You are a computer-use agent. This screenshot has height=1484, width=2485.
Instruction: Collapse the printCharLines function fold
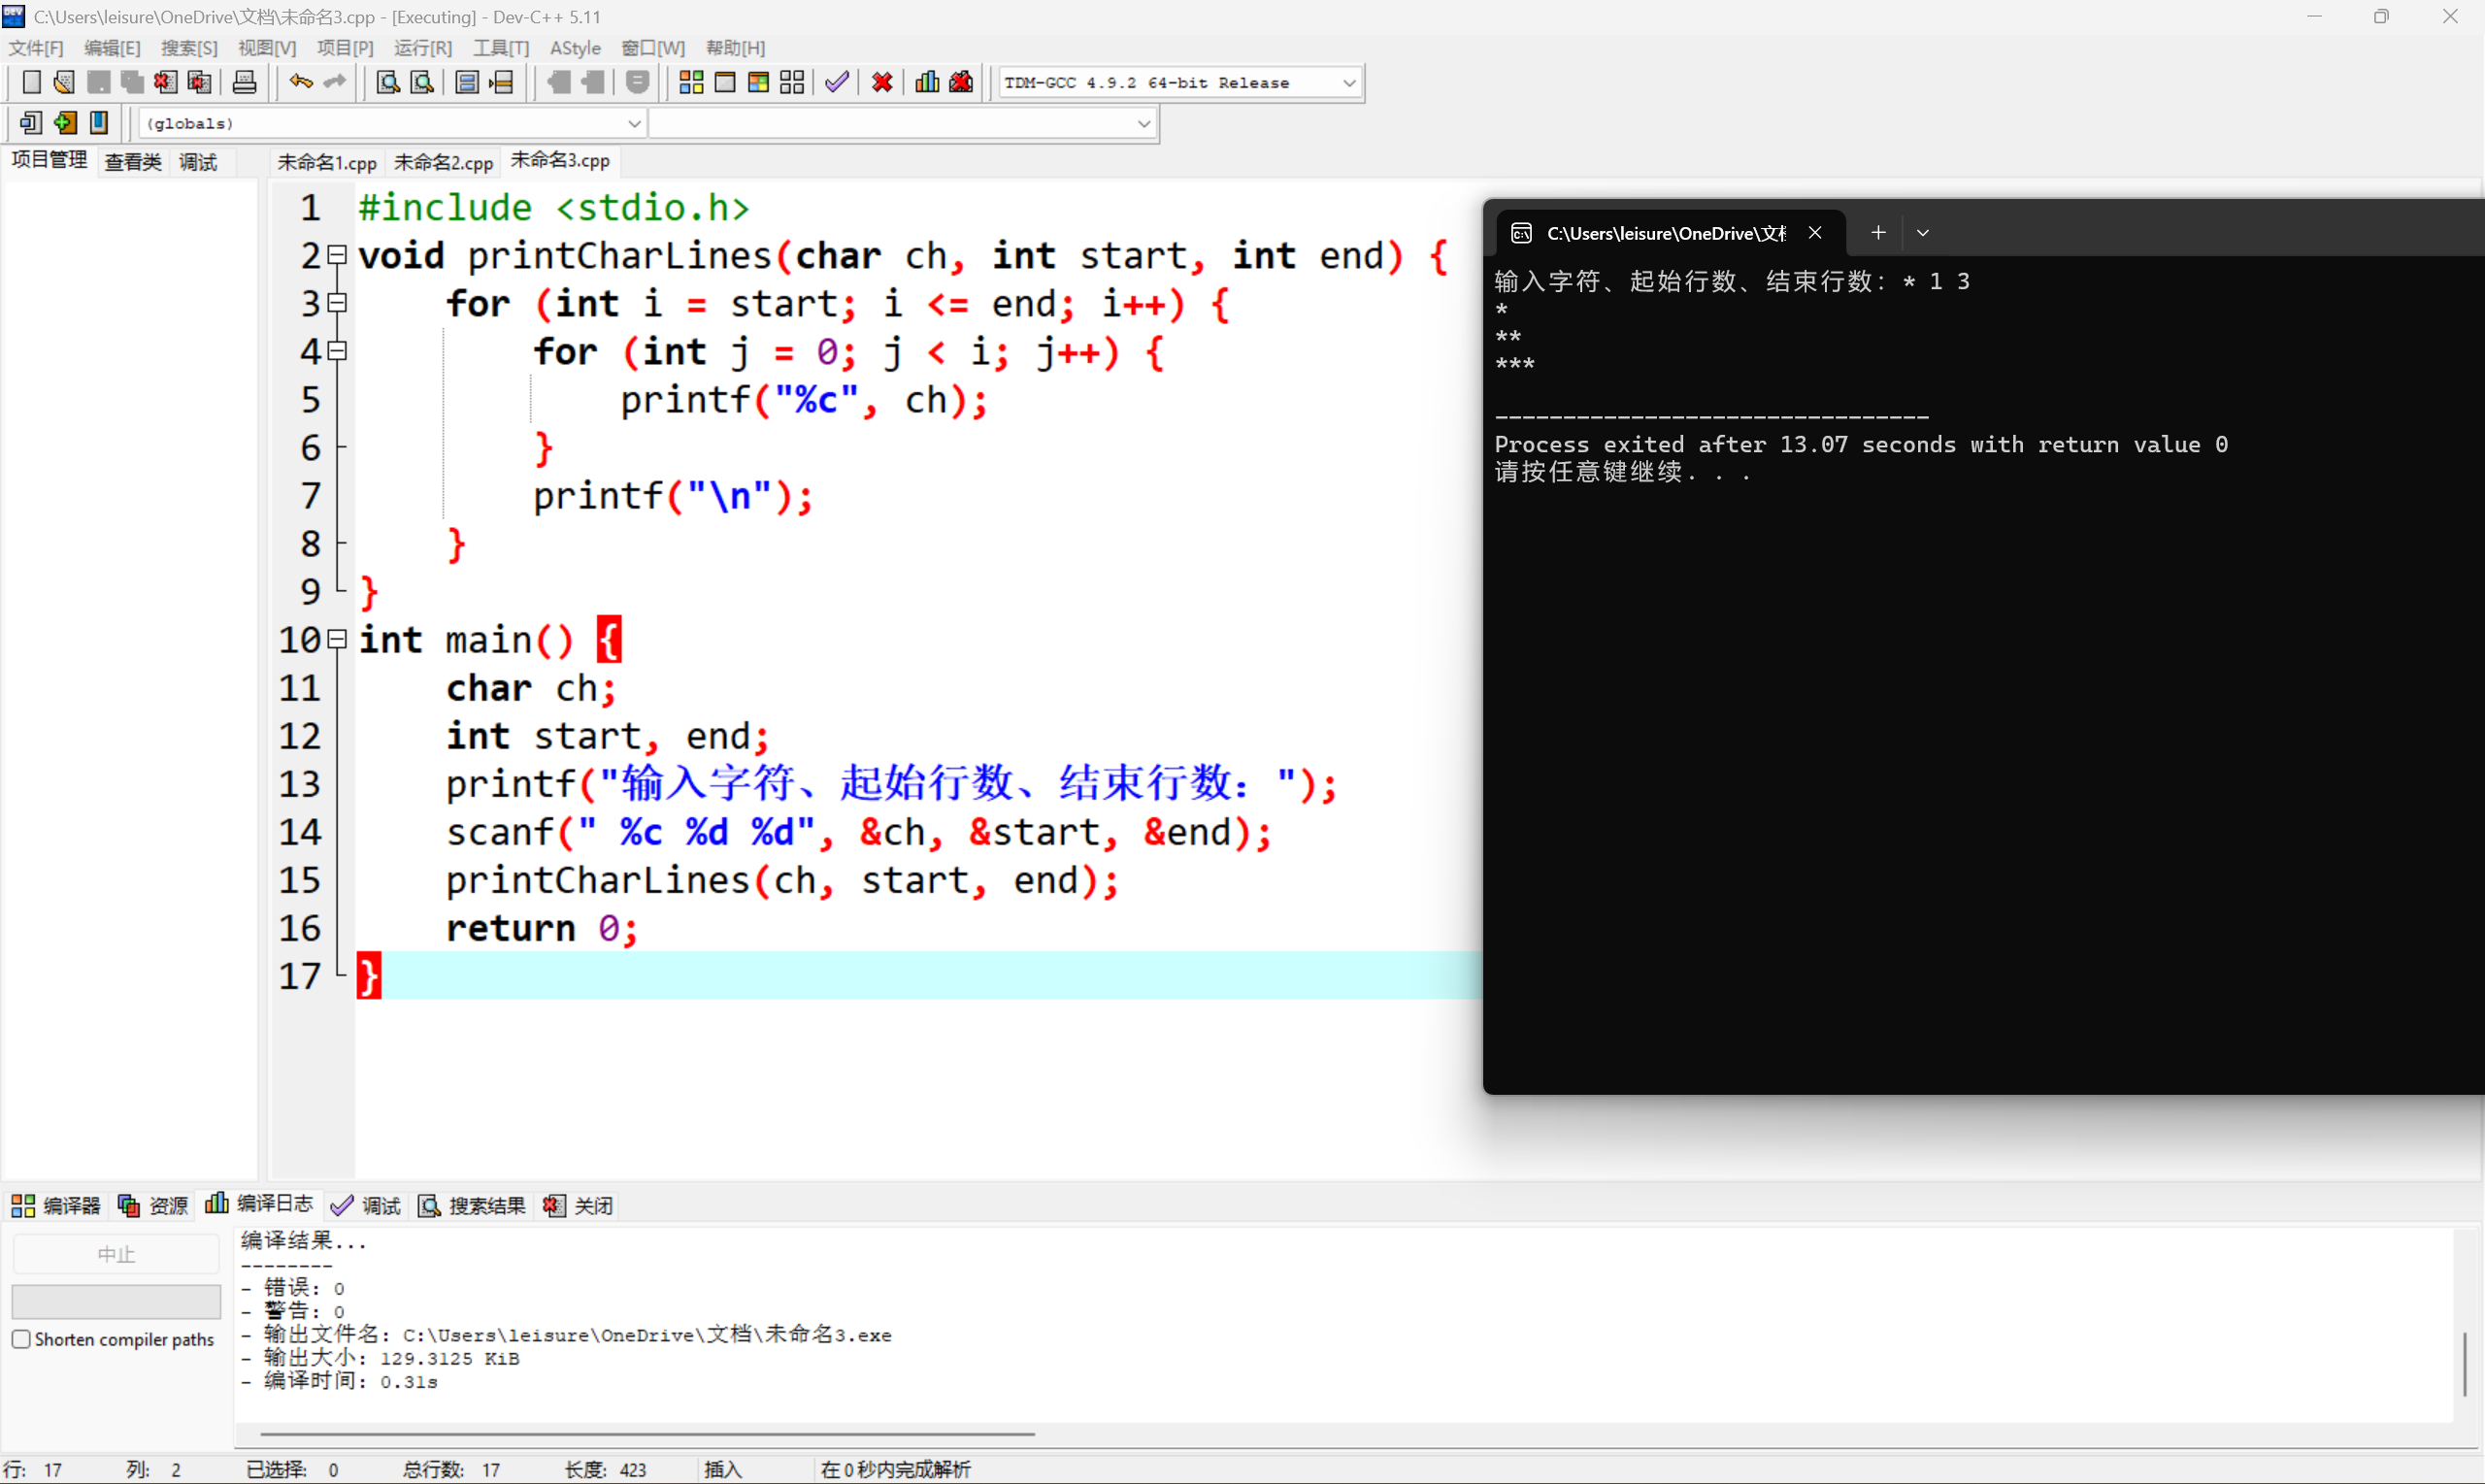[336, 256]
